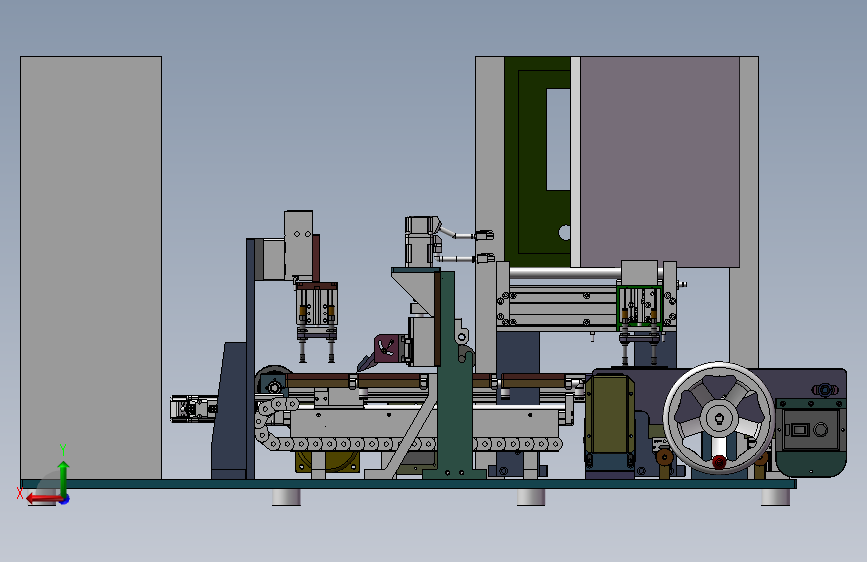Click the blue Z axis dot of the triad

(65, 499)
